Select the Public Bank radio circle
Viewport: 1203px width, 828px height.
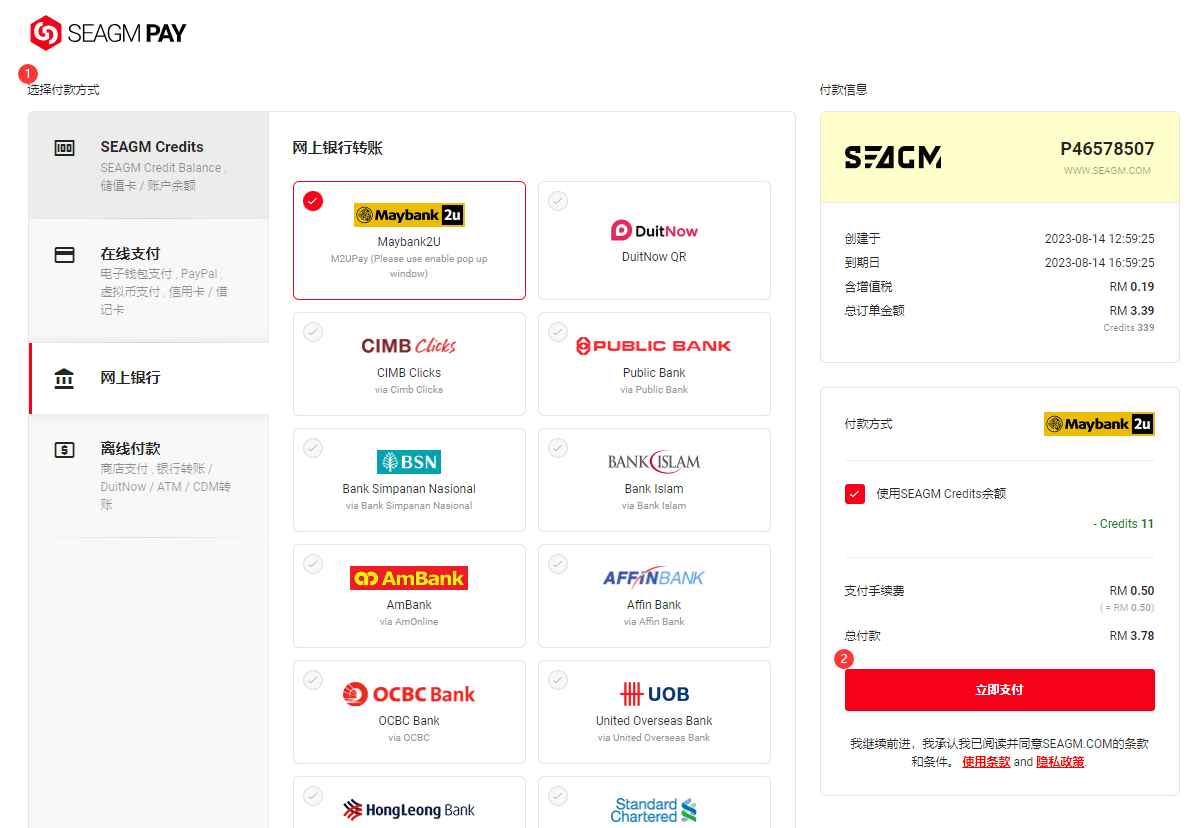pos(558,332)
